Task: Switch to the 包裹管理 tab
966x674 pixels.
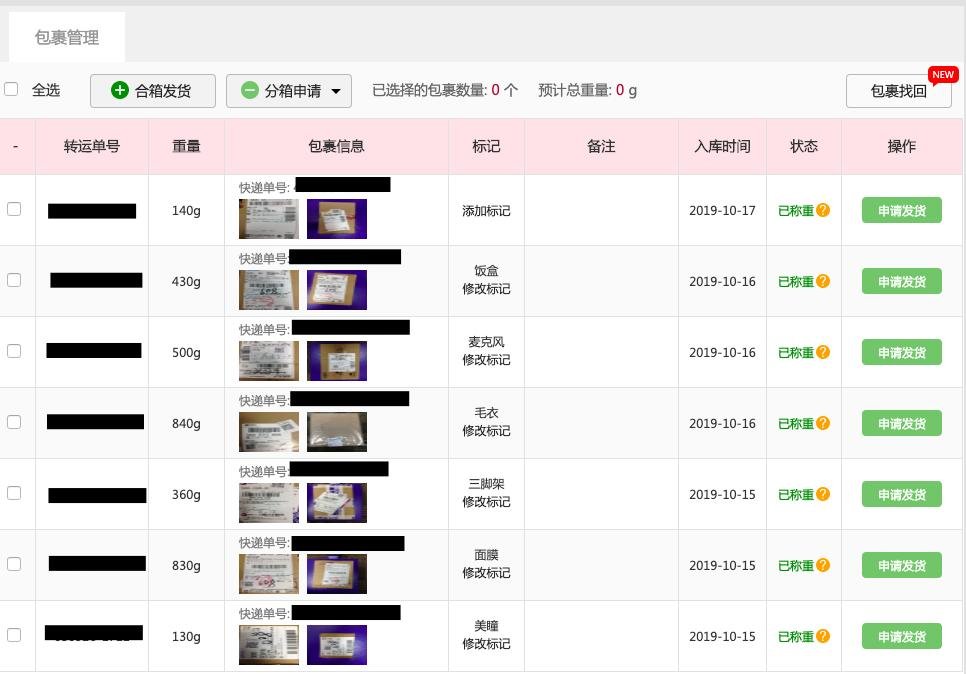Action: (66, 37)
